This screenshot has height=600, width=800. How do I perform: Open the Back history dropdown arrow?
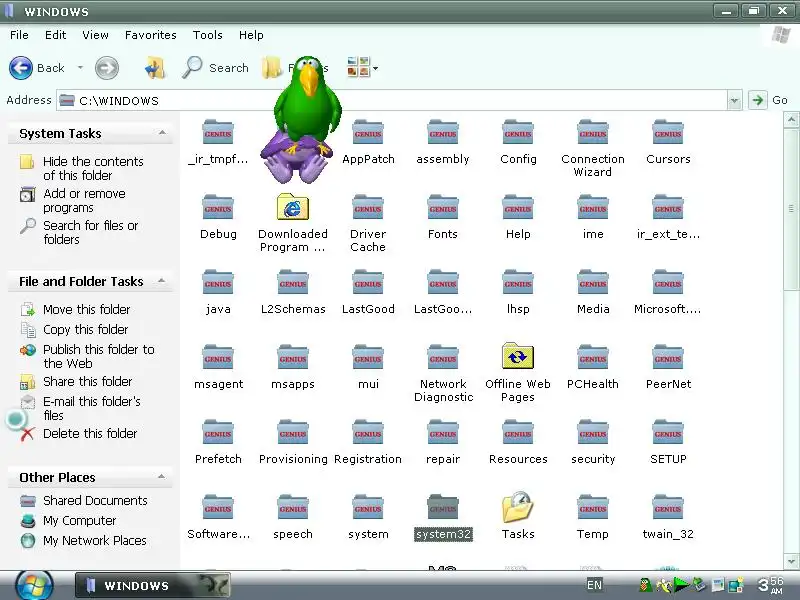pos(80,68)
